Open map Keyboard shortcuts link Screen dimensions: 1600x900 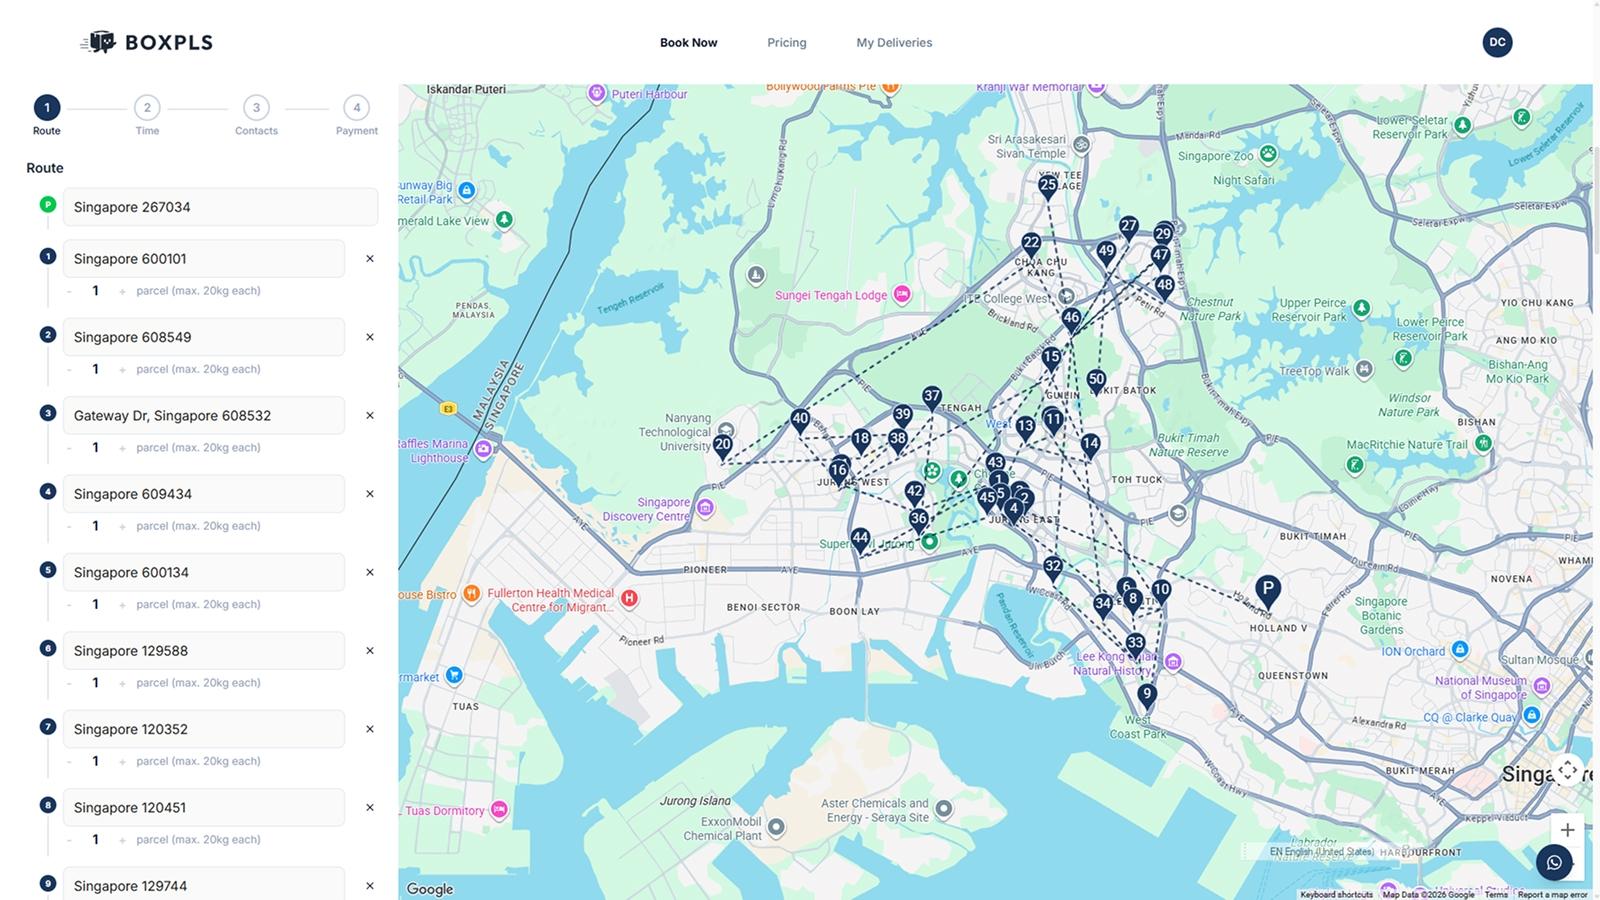coord(1336,895)
